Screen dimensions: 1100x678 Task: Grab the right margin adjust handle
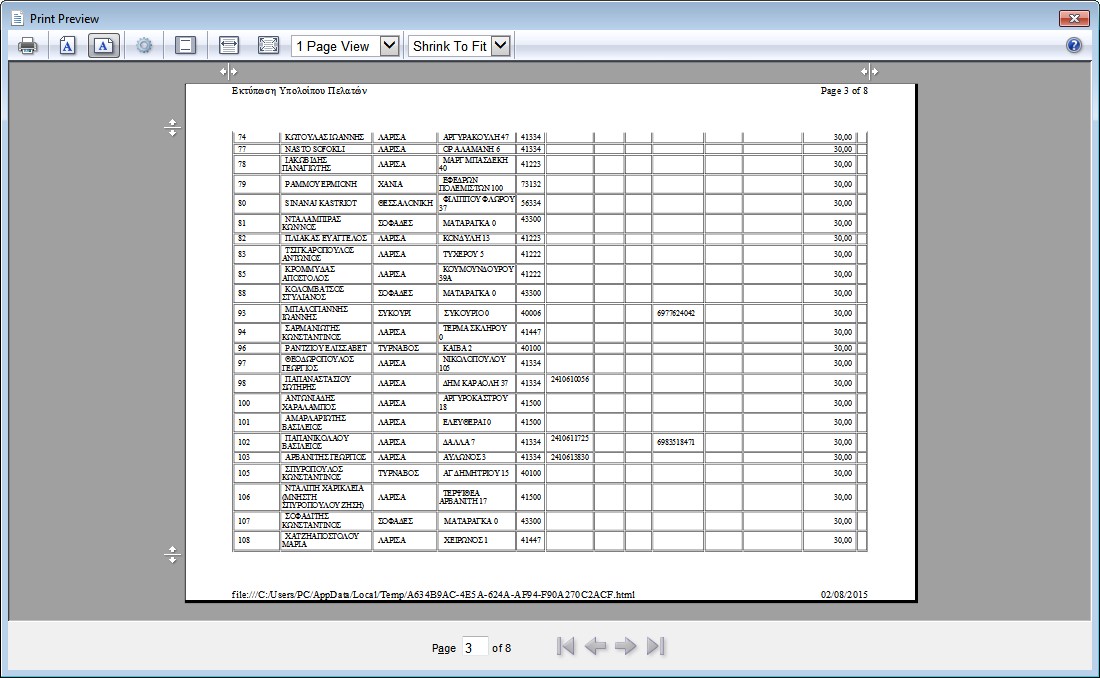click(869, 71)
